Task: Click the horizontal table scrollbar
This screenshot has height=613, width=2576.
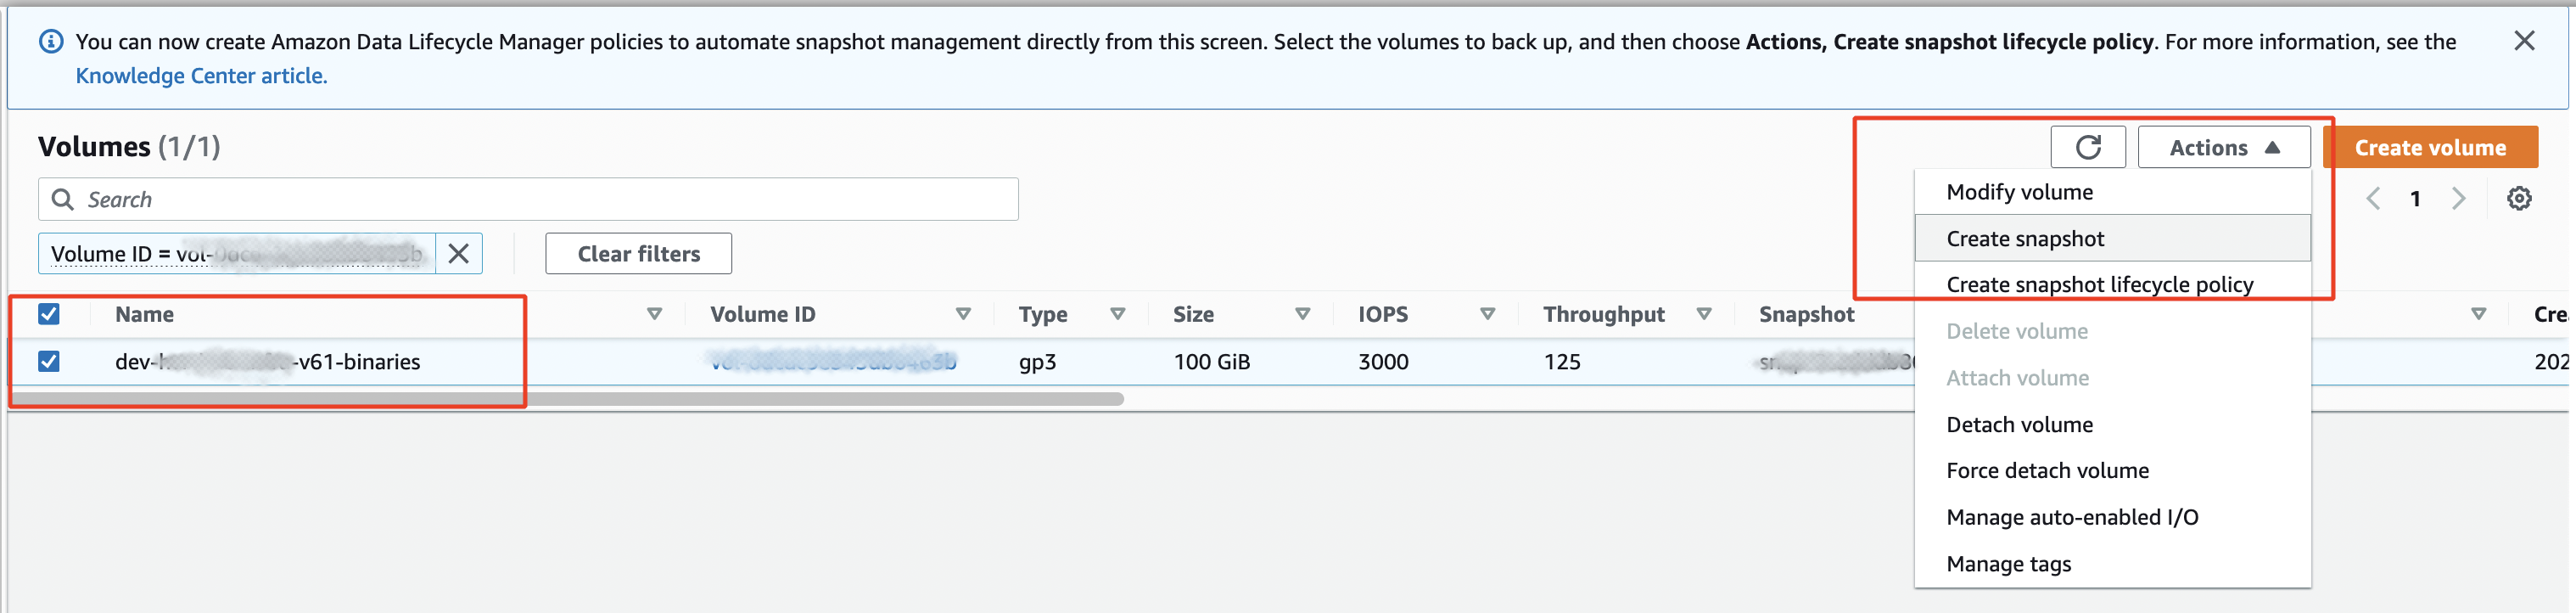Action: click(567, 399)
